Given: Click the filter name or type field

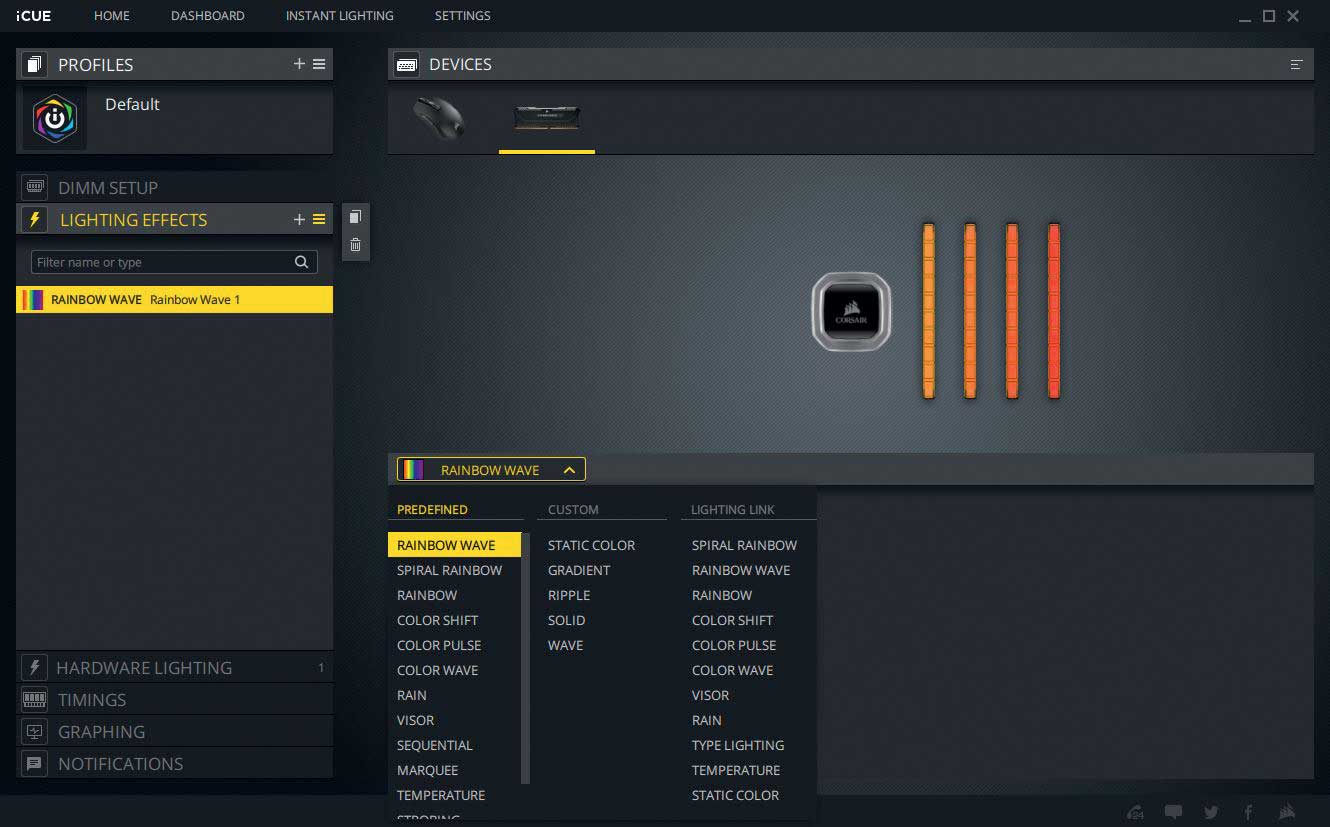Looking at the screenshot, I should coord(162,262).
